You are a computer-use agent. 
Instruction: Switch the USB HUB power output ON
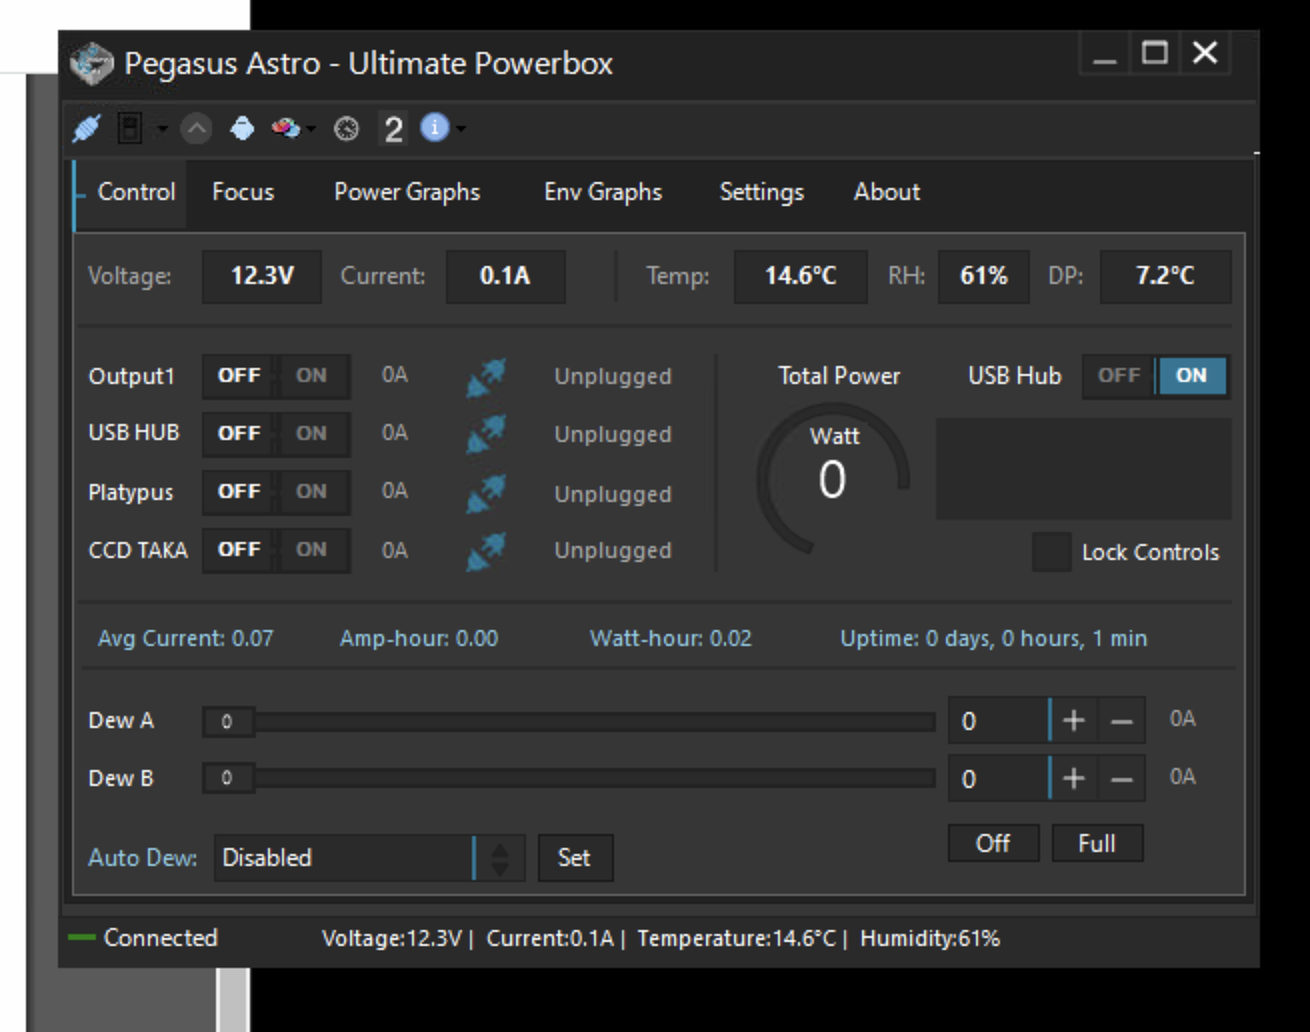pos(311,434)
